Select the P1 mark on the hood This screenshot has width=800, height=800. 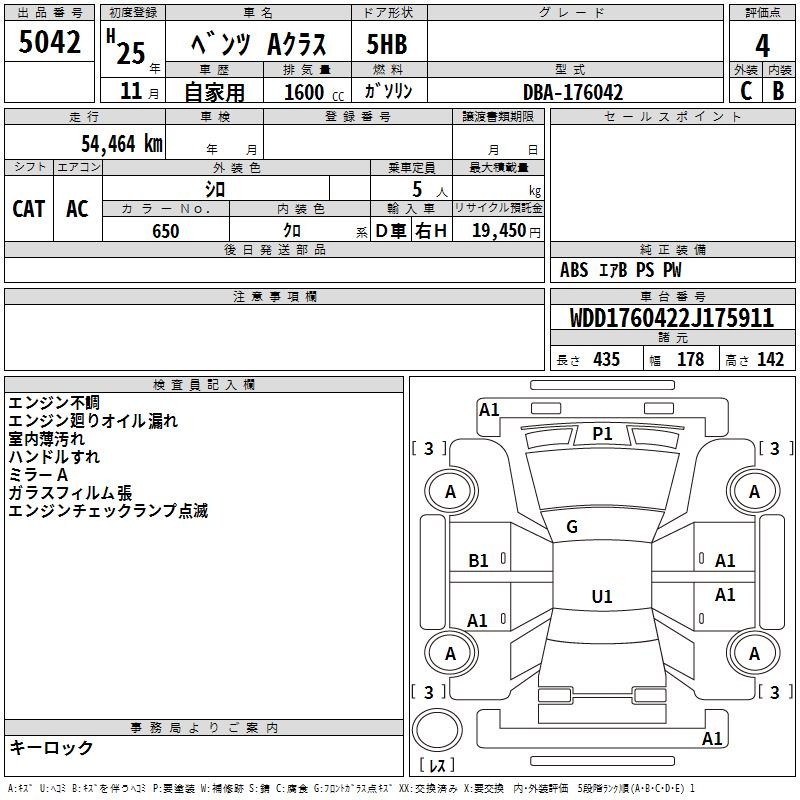[x=602, y=434]
